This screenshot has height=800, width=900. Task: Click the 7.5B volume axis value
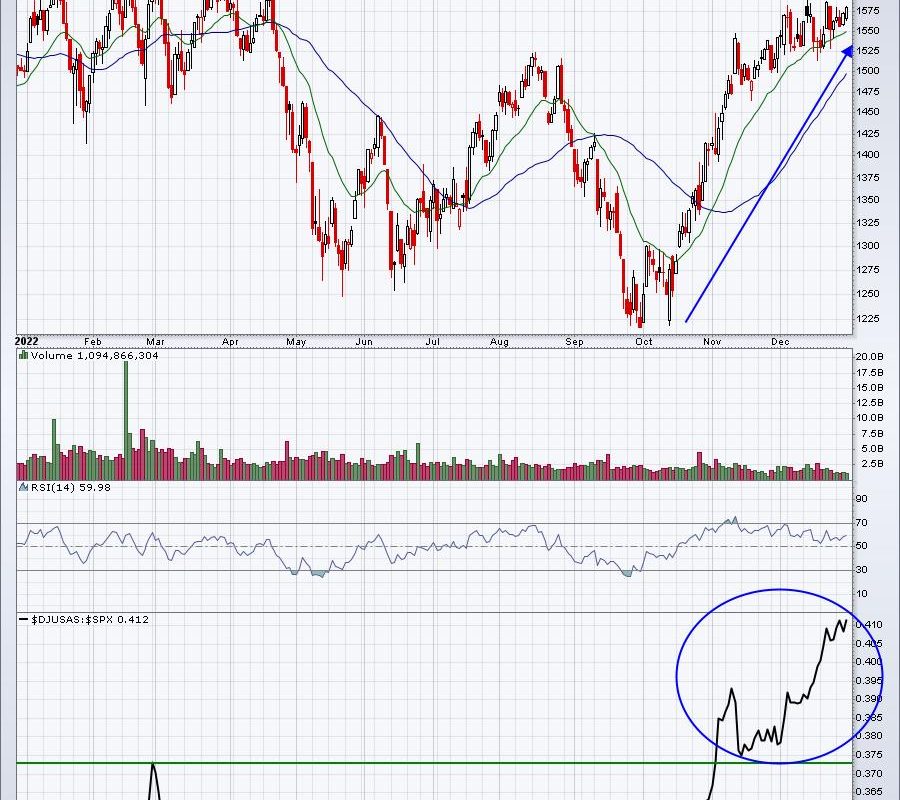tap(872, 433)
